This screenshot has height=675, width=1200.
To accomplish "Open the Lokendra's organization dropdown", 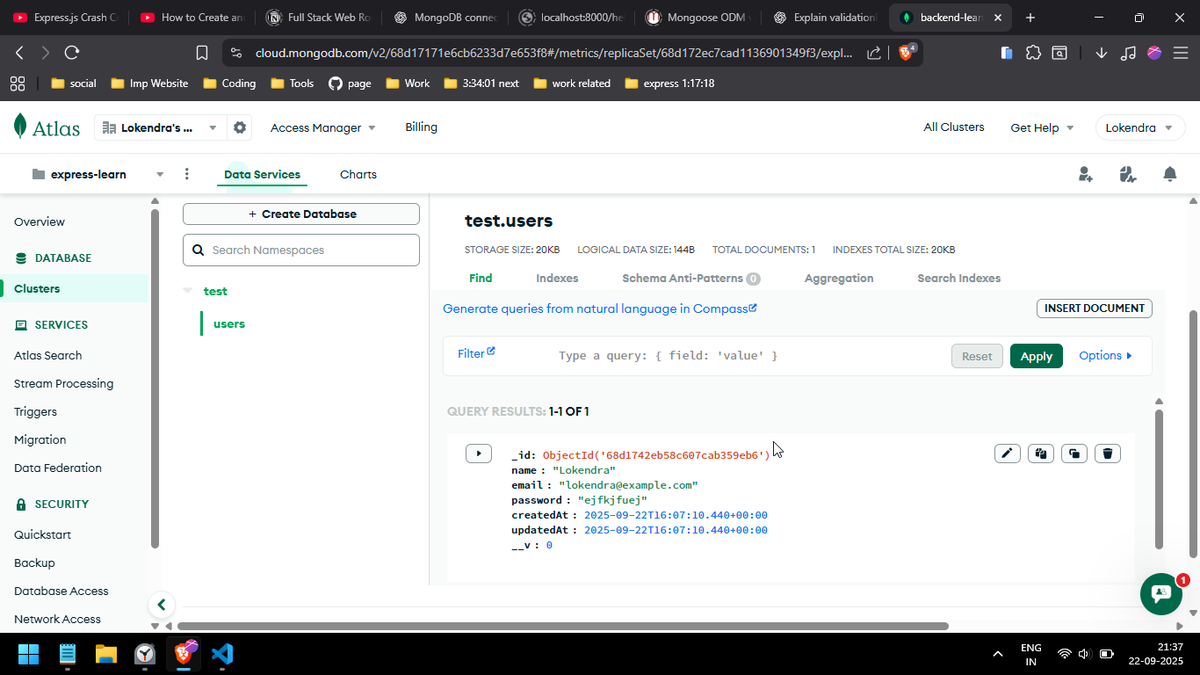I will pos(160,128).
